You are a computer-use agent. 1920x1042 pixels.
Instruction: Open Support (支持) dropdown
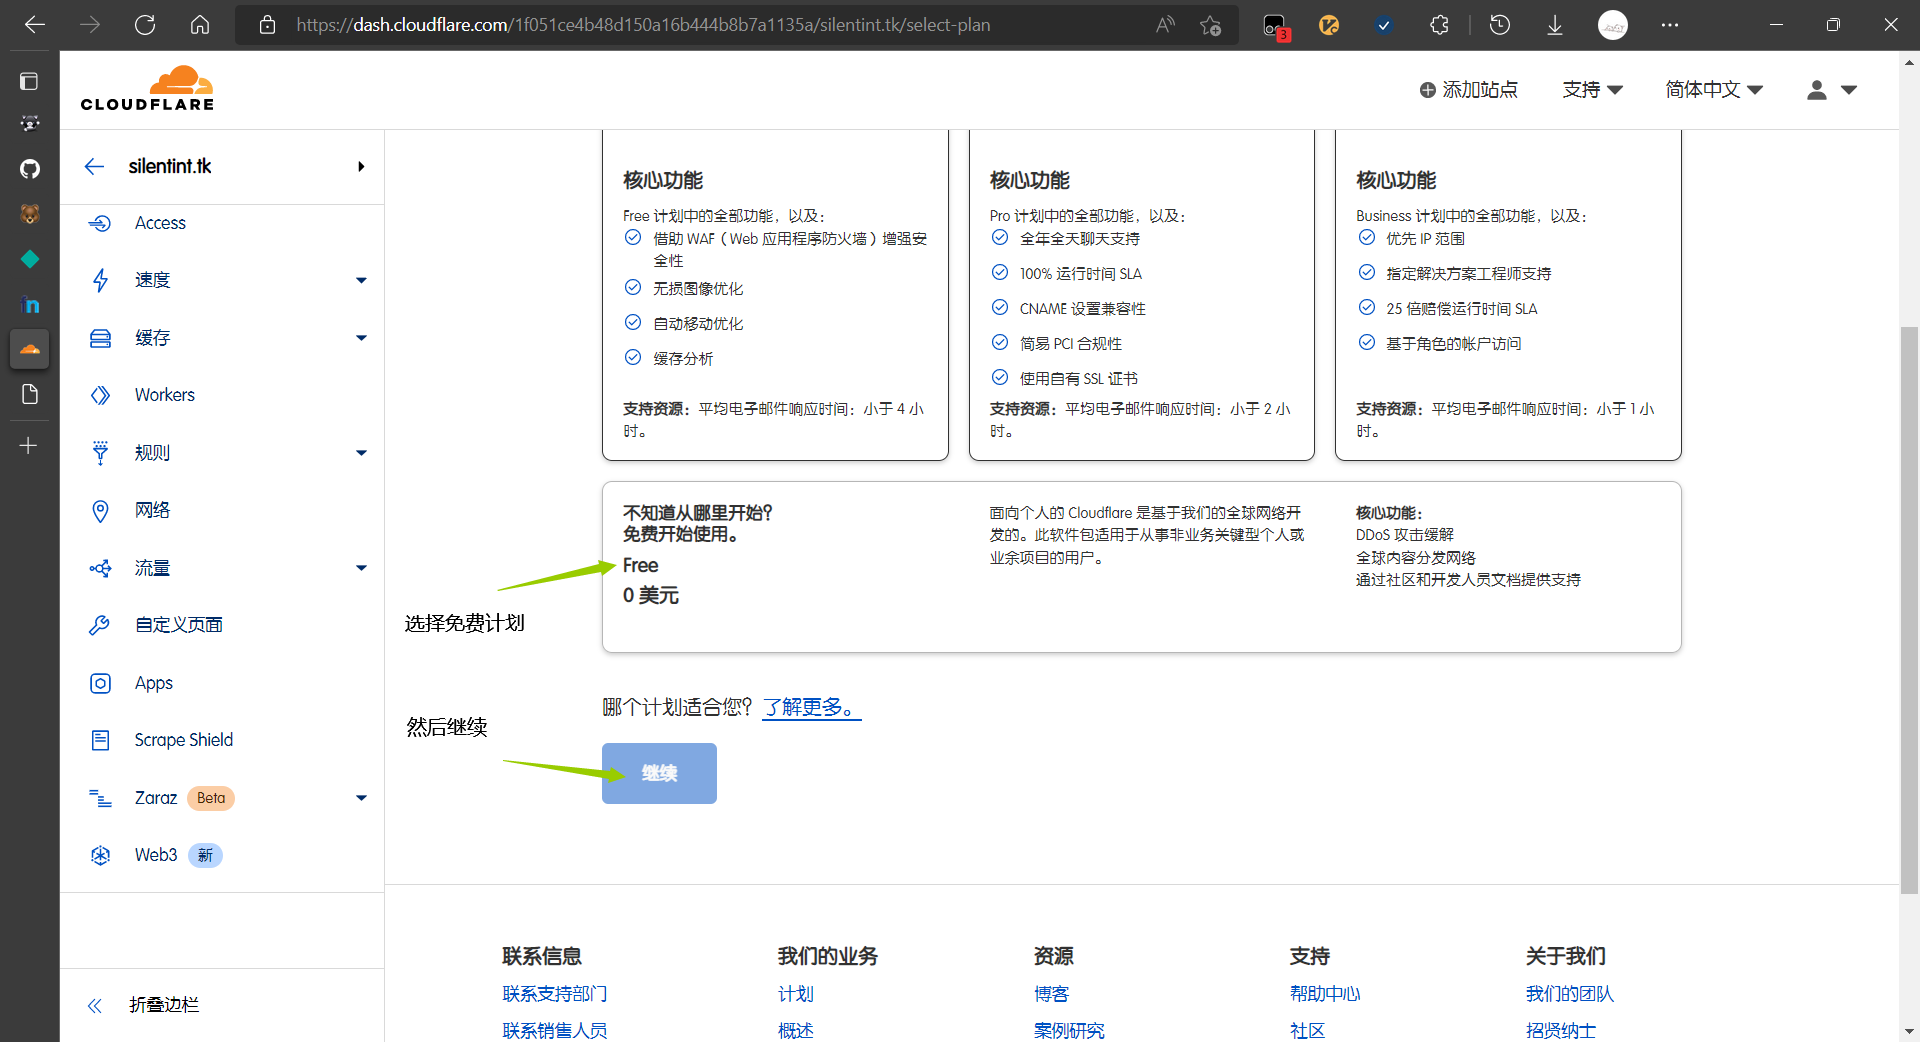coord(1592,90)
